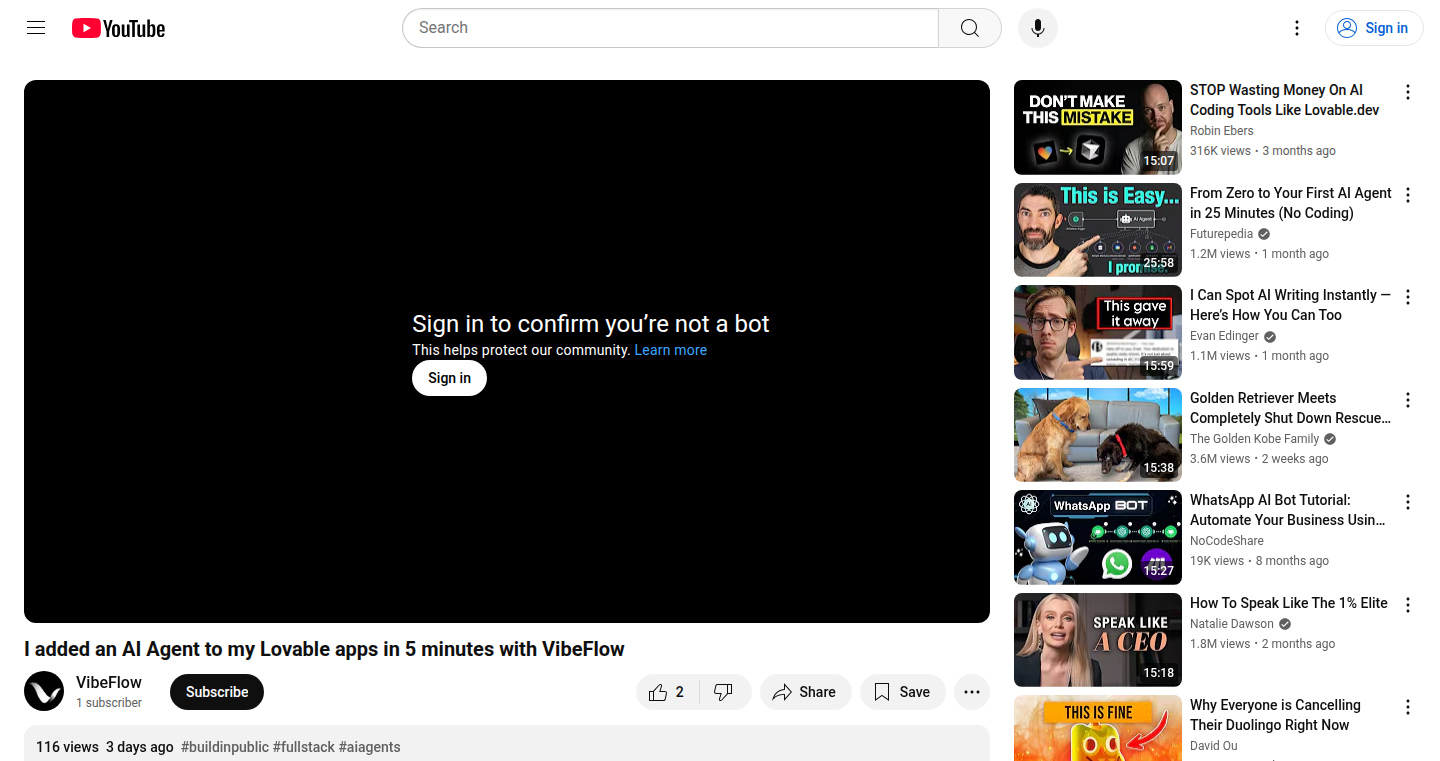Open options menu for Duolingo video
This screenshot has height=761, width=1440.
pyautogui.click(x=1408, y=707)
